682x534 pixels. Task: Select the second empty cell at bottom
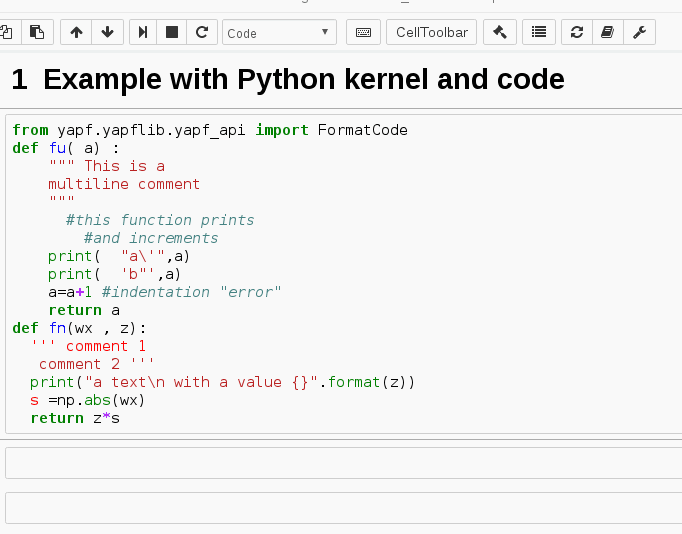point(340,508)
